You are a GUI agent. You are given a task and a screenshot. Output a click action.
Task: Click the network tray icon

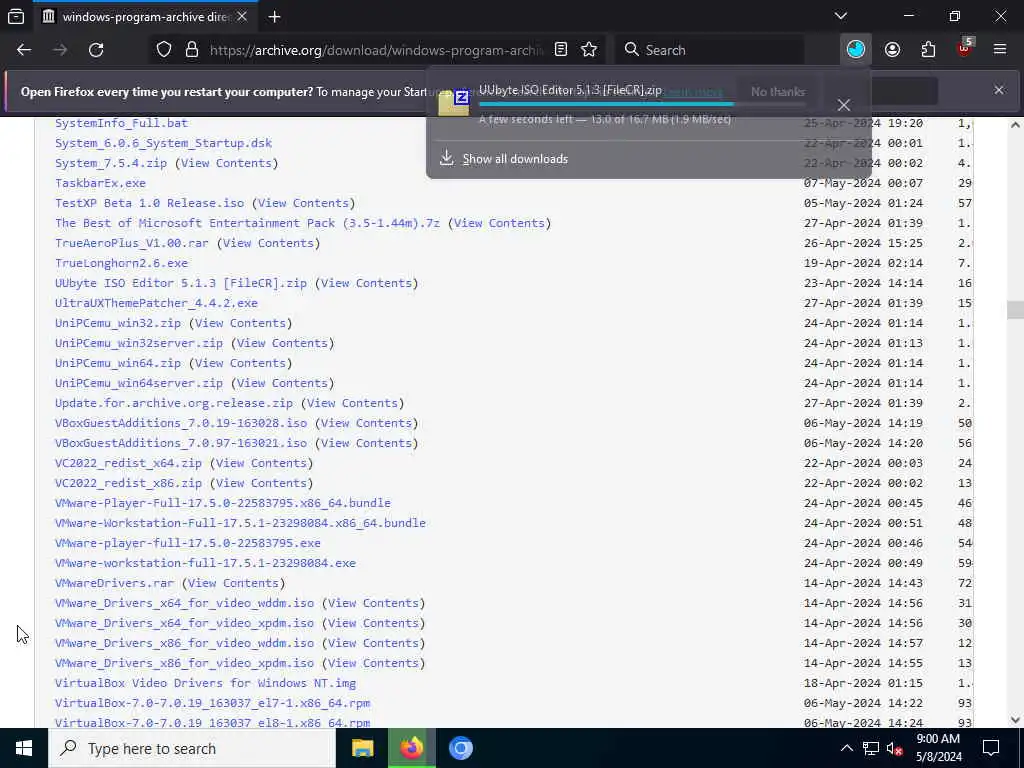coord(871,748)
